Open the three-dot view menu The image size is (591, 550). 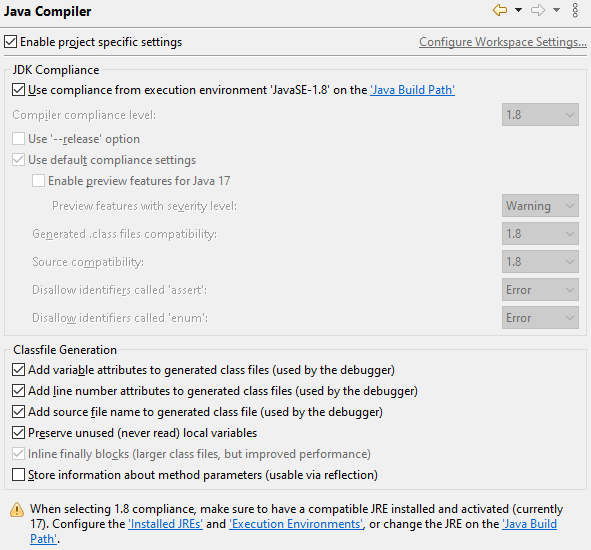pyautogui.click(x=575, y=10)
